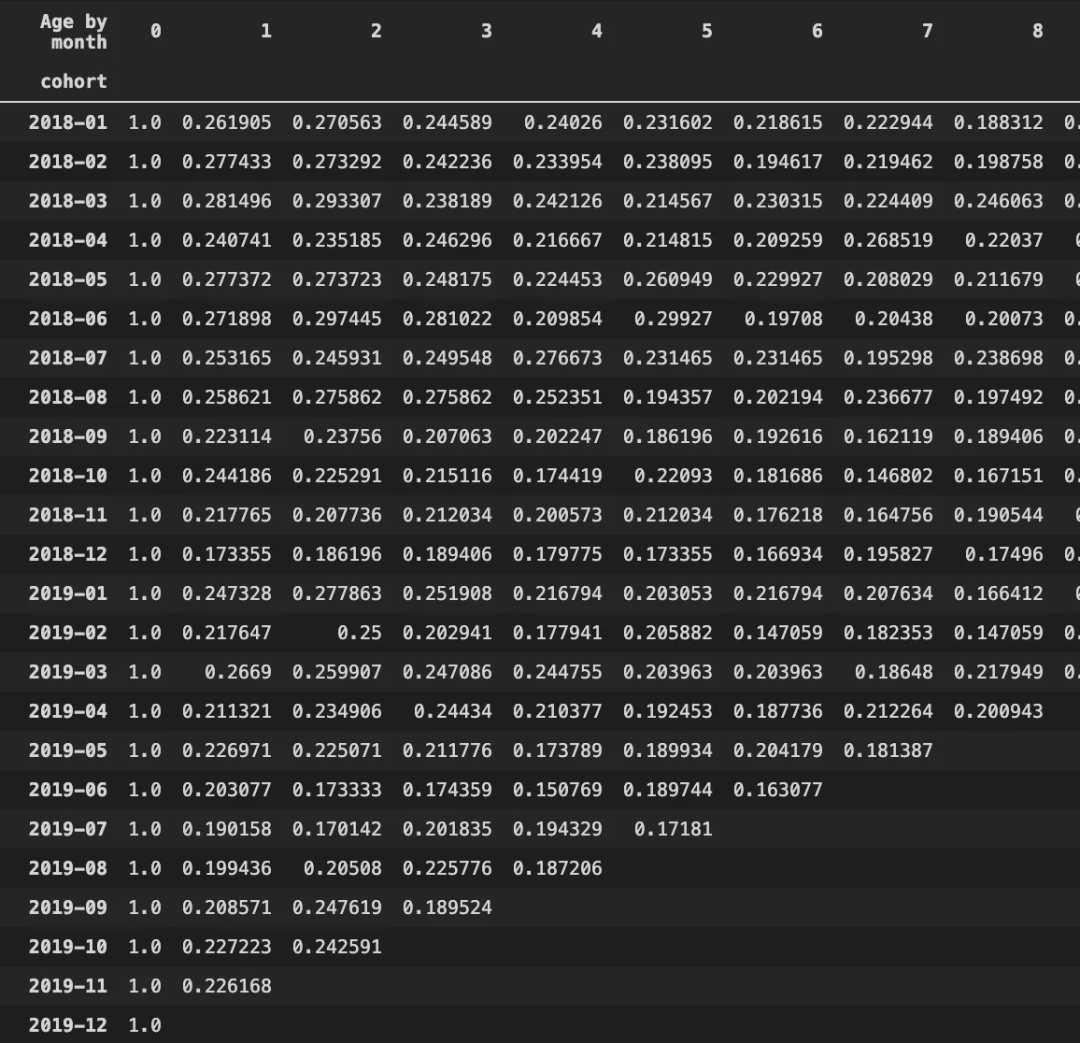Click the 2019-11 cohort row label
The height and width of the screenshot is (1043, 1080).
coord(68,986)
